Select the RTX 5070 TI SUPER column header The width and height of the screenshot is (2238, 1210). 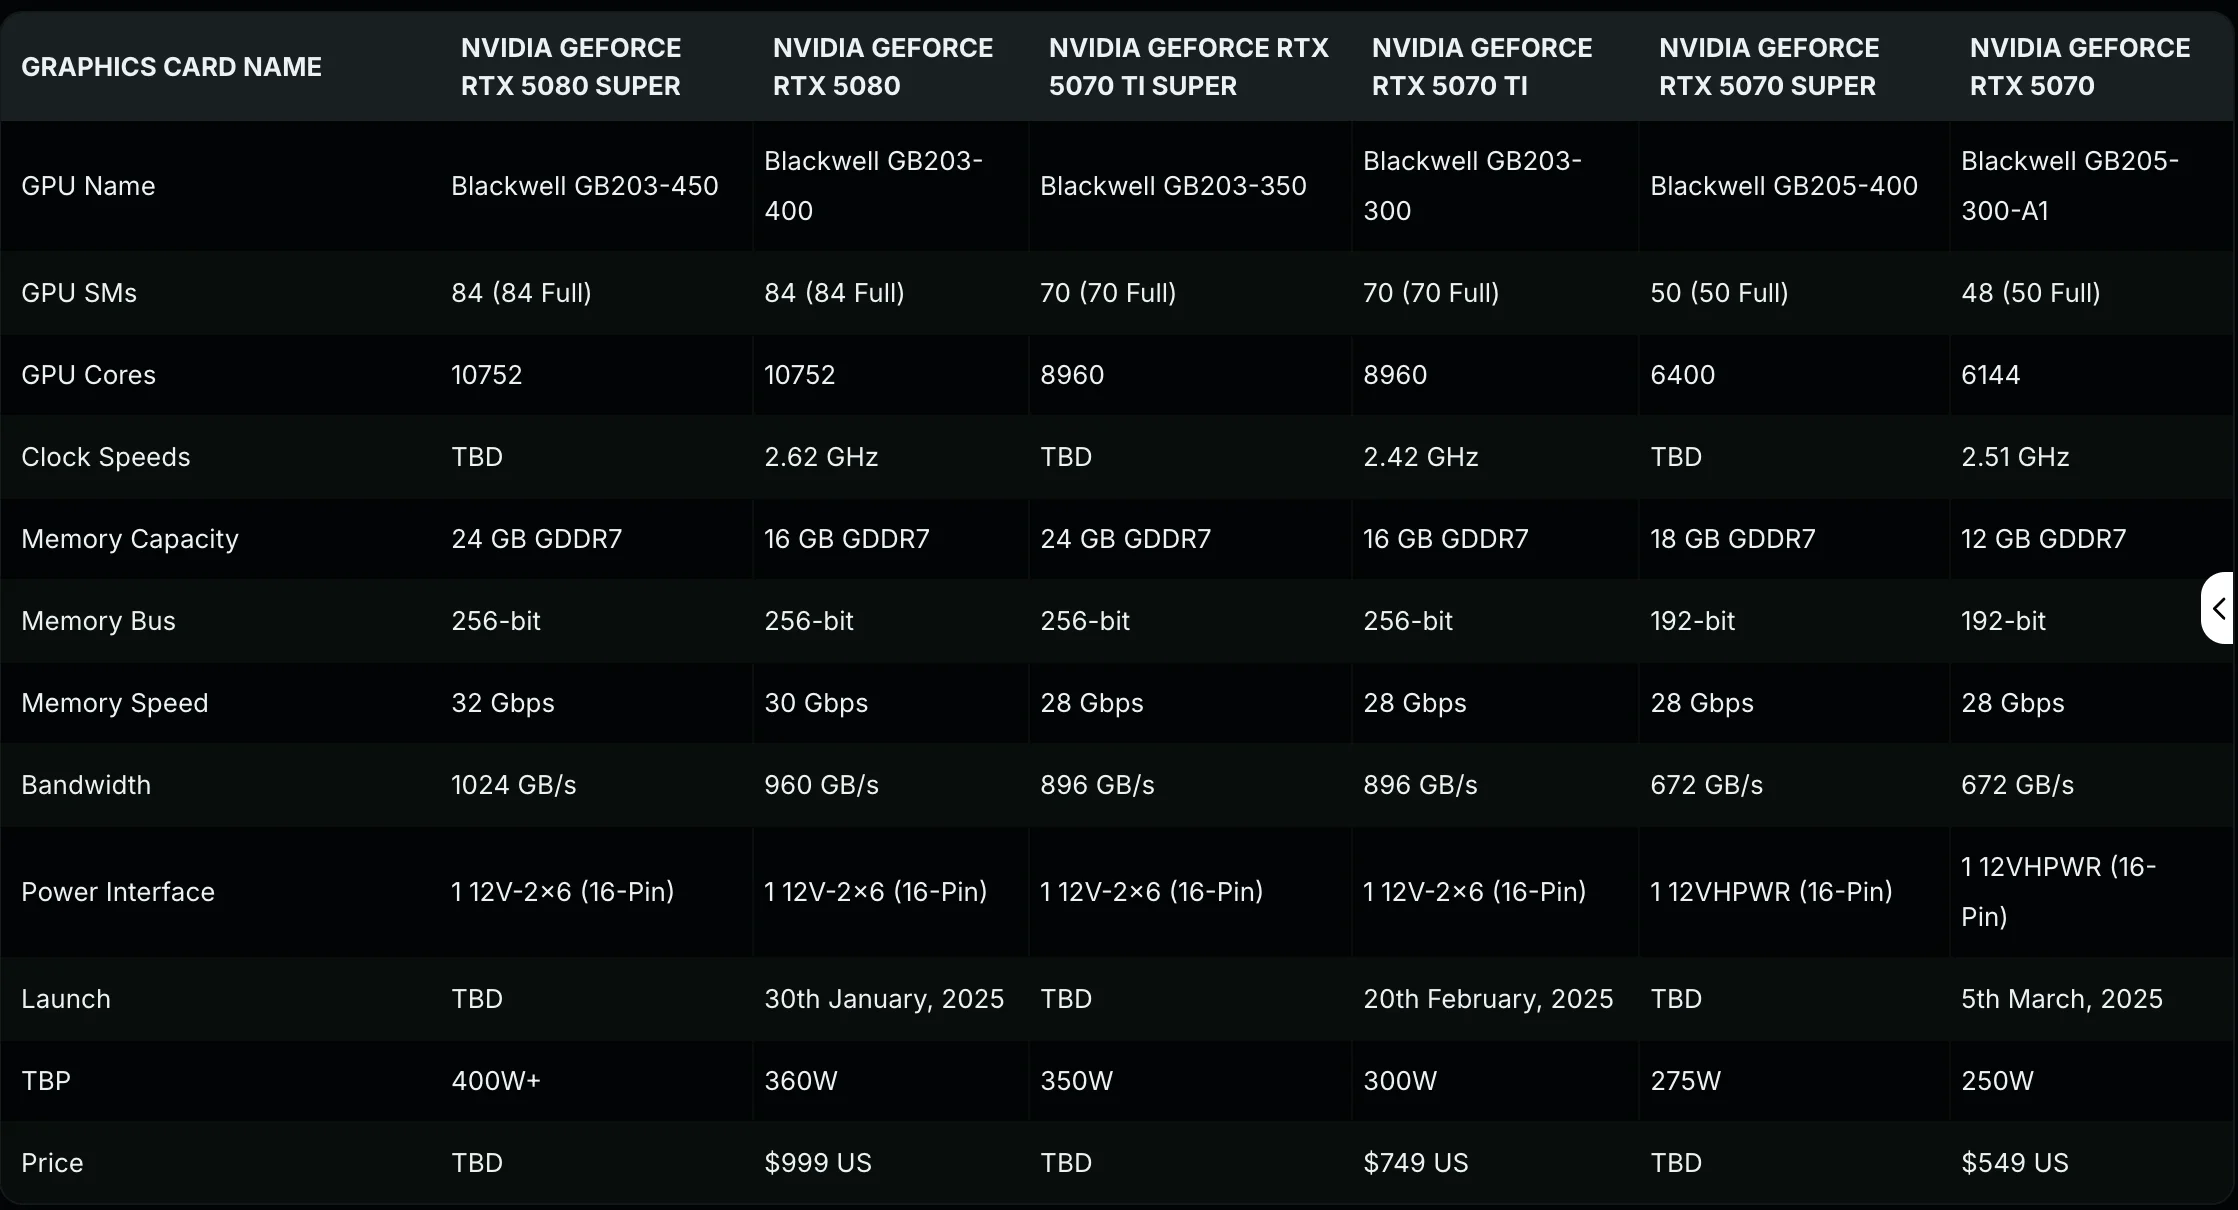(x=1188, y=67)
